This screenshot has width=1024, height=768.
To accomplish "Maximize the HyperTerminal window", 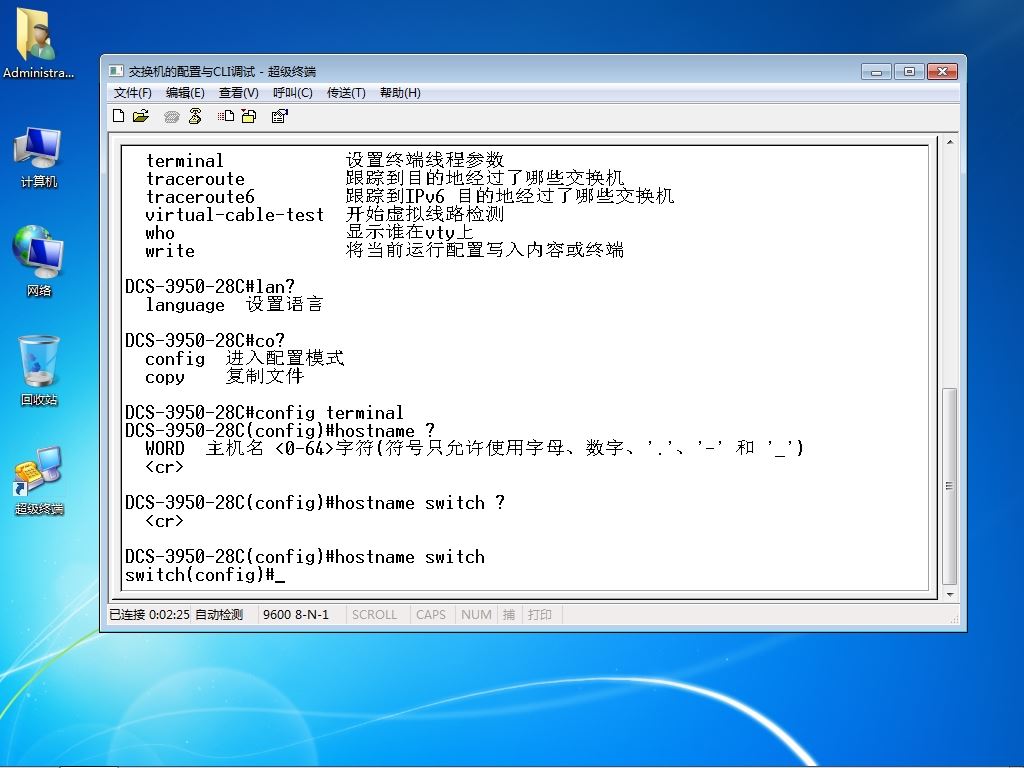I will pos(908,71).
